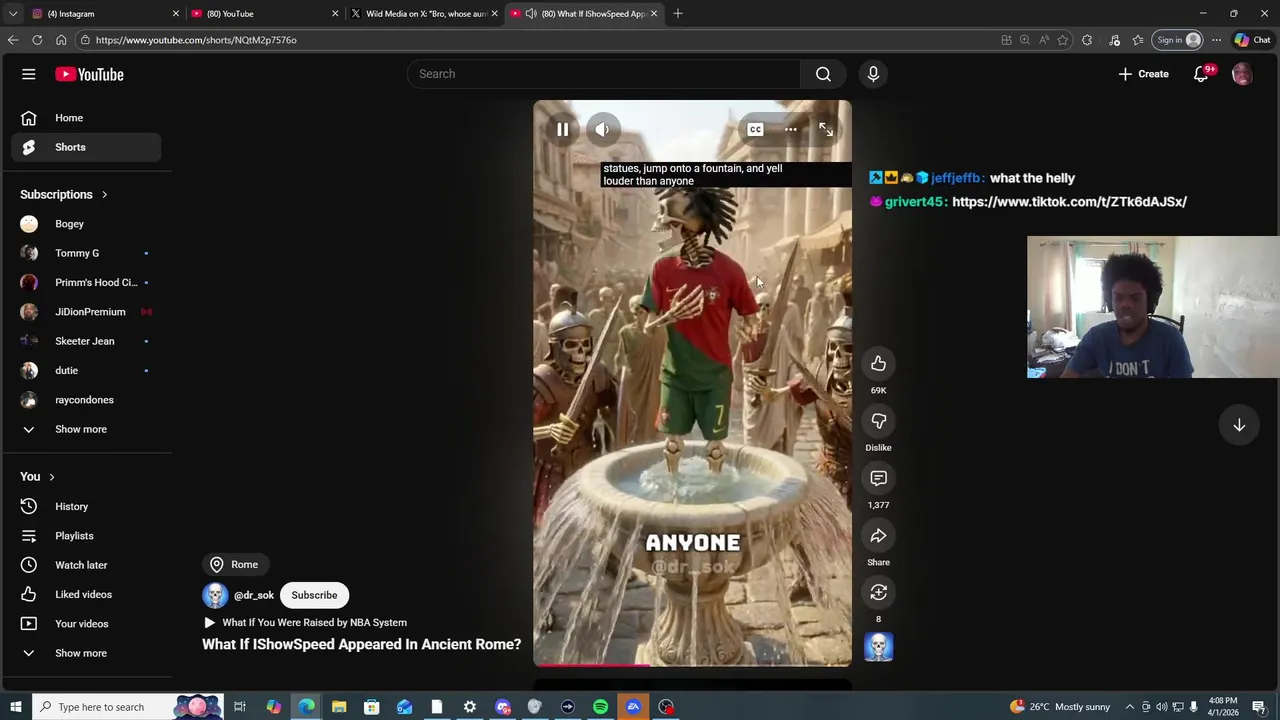The height and width of the screenshot is (720, 1280).
Task: Pause the Short video
Action: coord(563,129)
